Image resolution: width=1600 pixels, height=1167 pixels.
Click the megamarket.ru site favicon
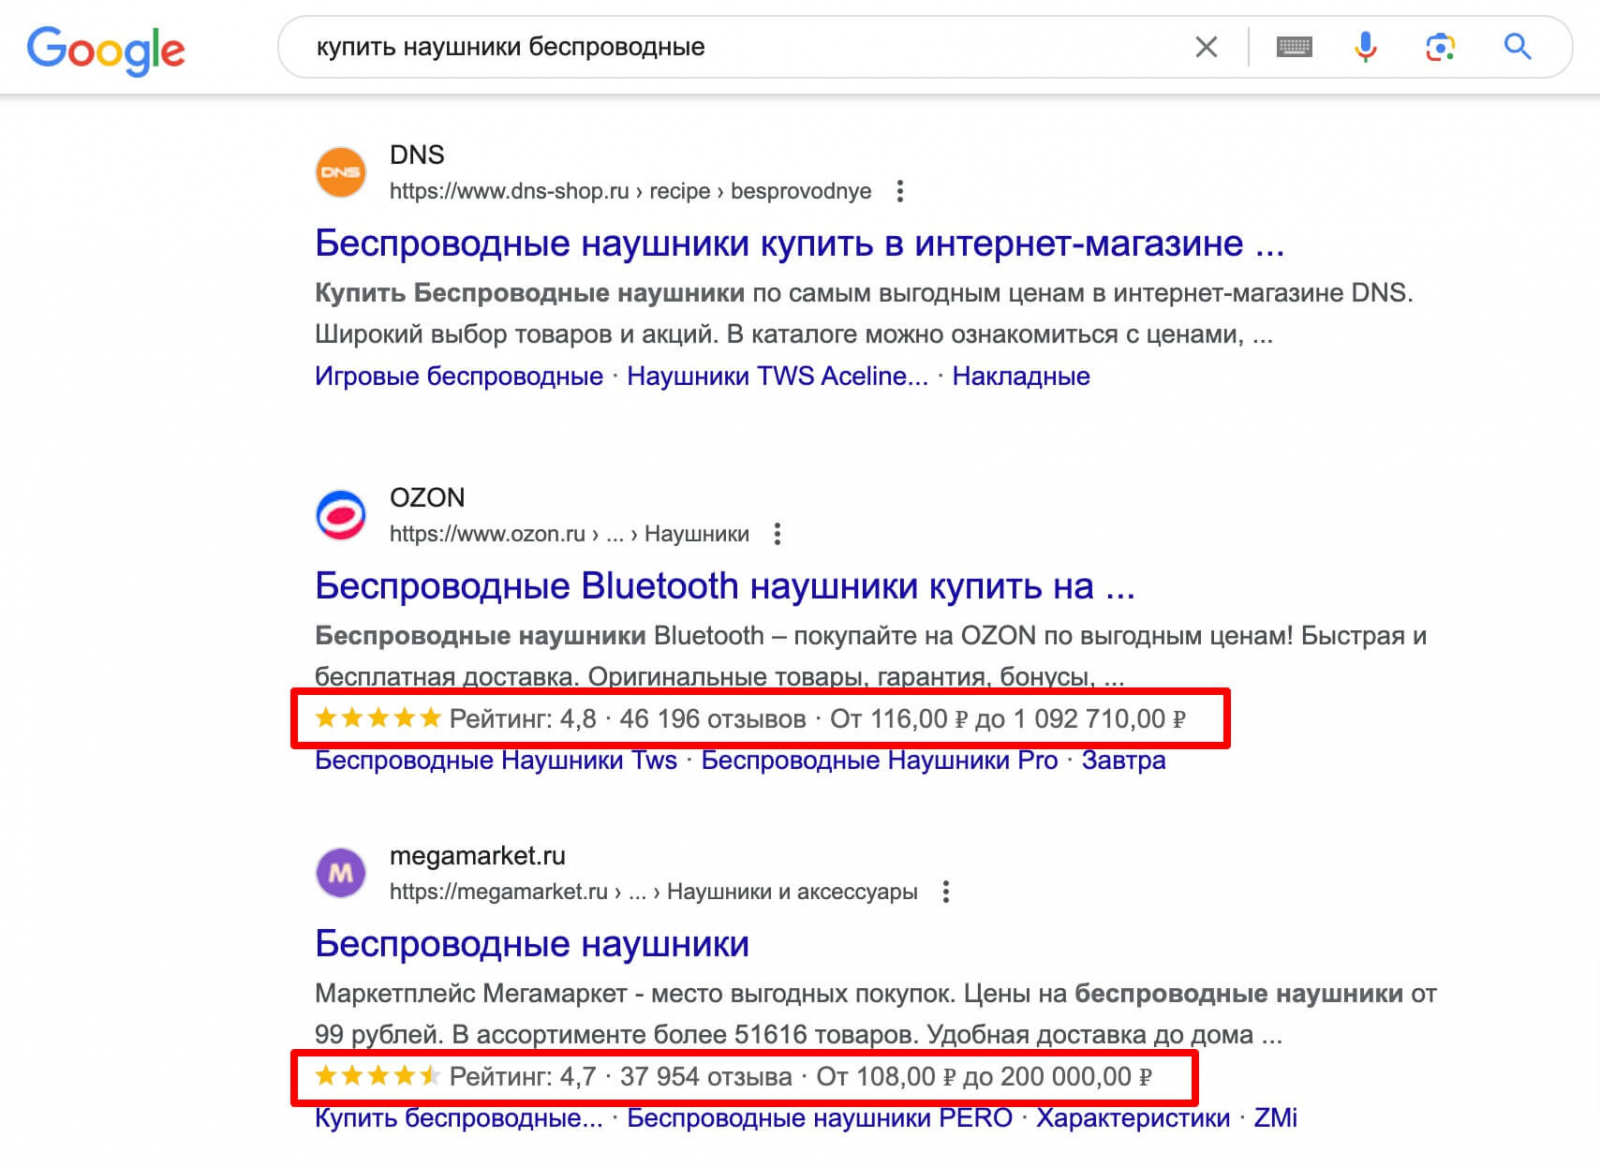coord(341,873)
